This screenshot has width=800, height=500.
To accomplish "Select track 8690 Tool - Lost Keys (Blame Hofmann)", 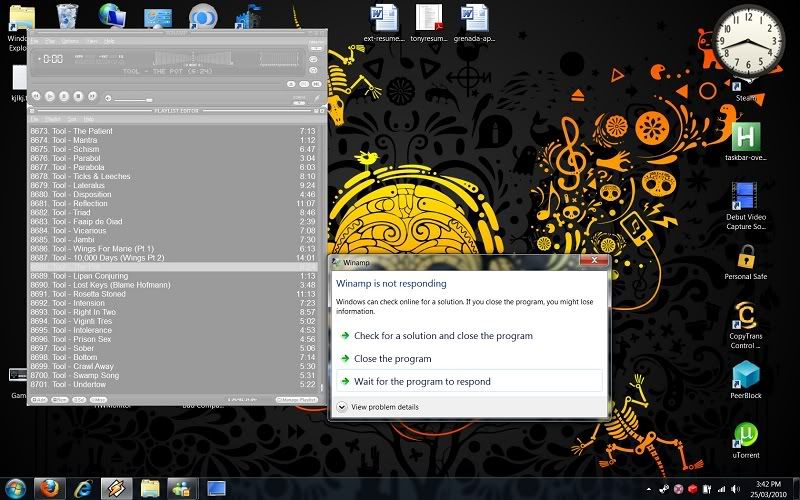I will 173,285.
